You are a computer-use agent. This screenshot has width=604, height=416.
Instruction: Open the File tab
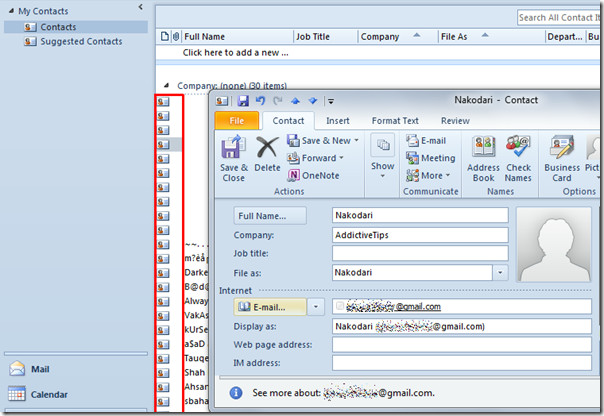[237, 121]
